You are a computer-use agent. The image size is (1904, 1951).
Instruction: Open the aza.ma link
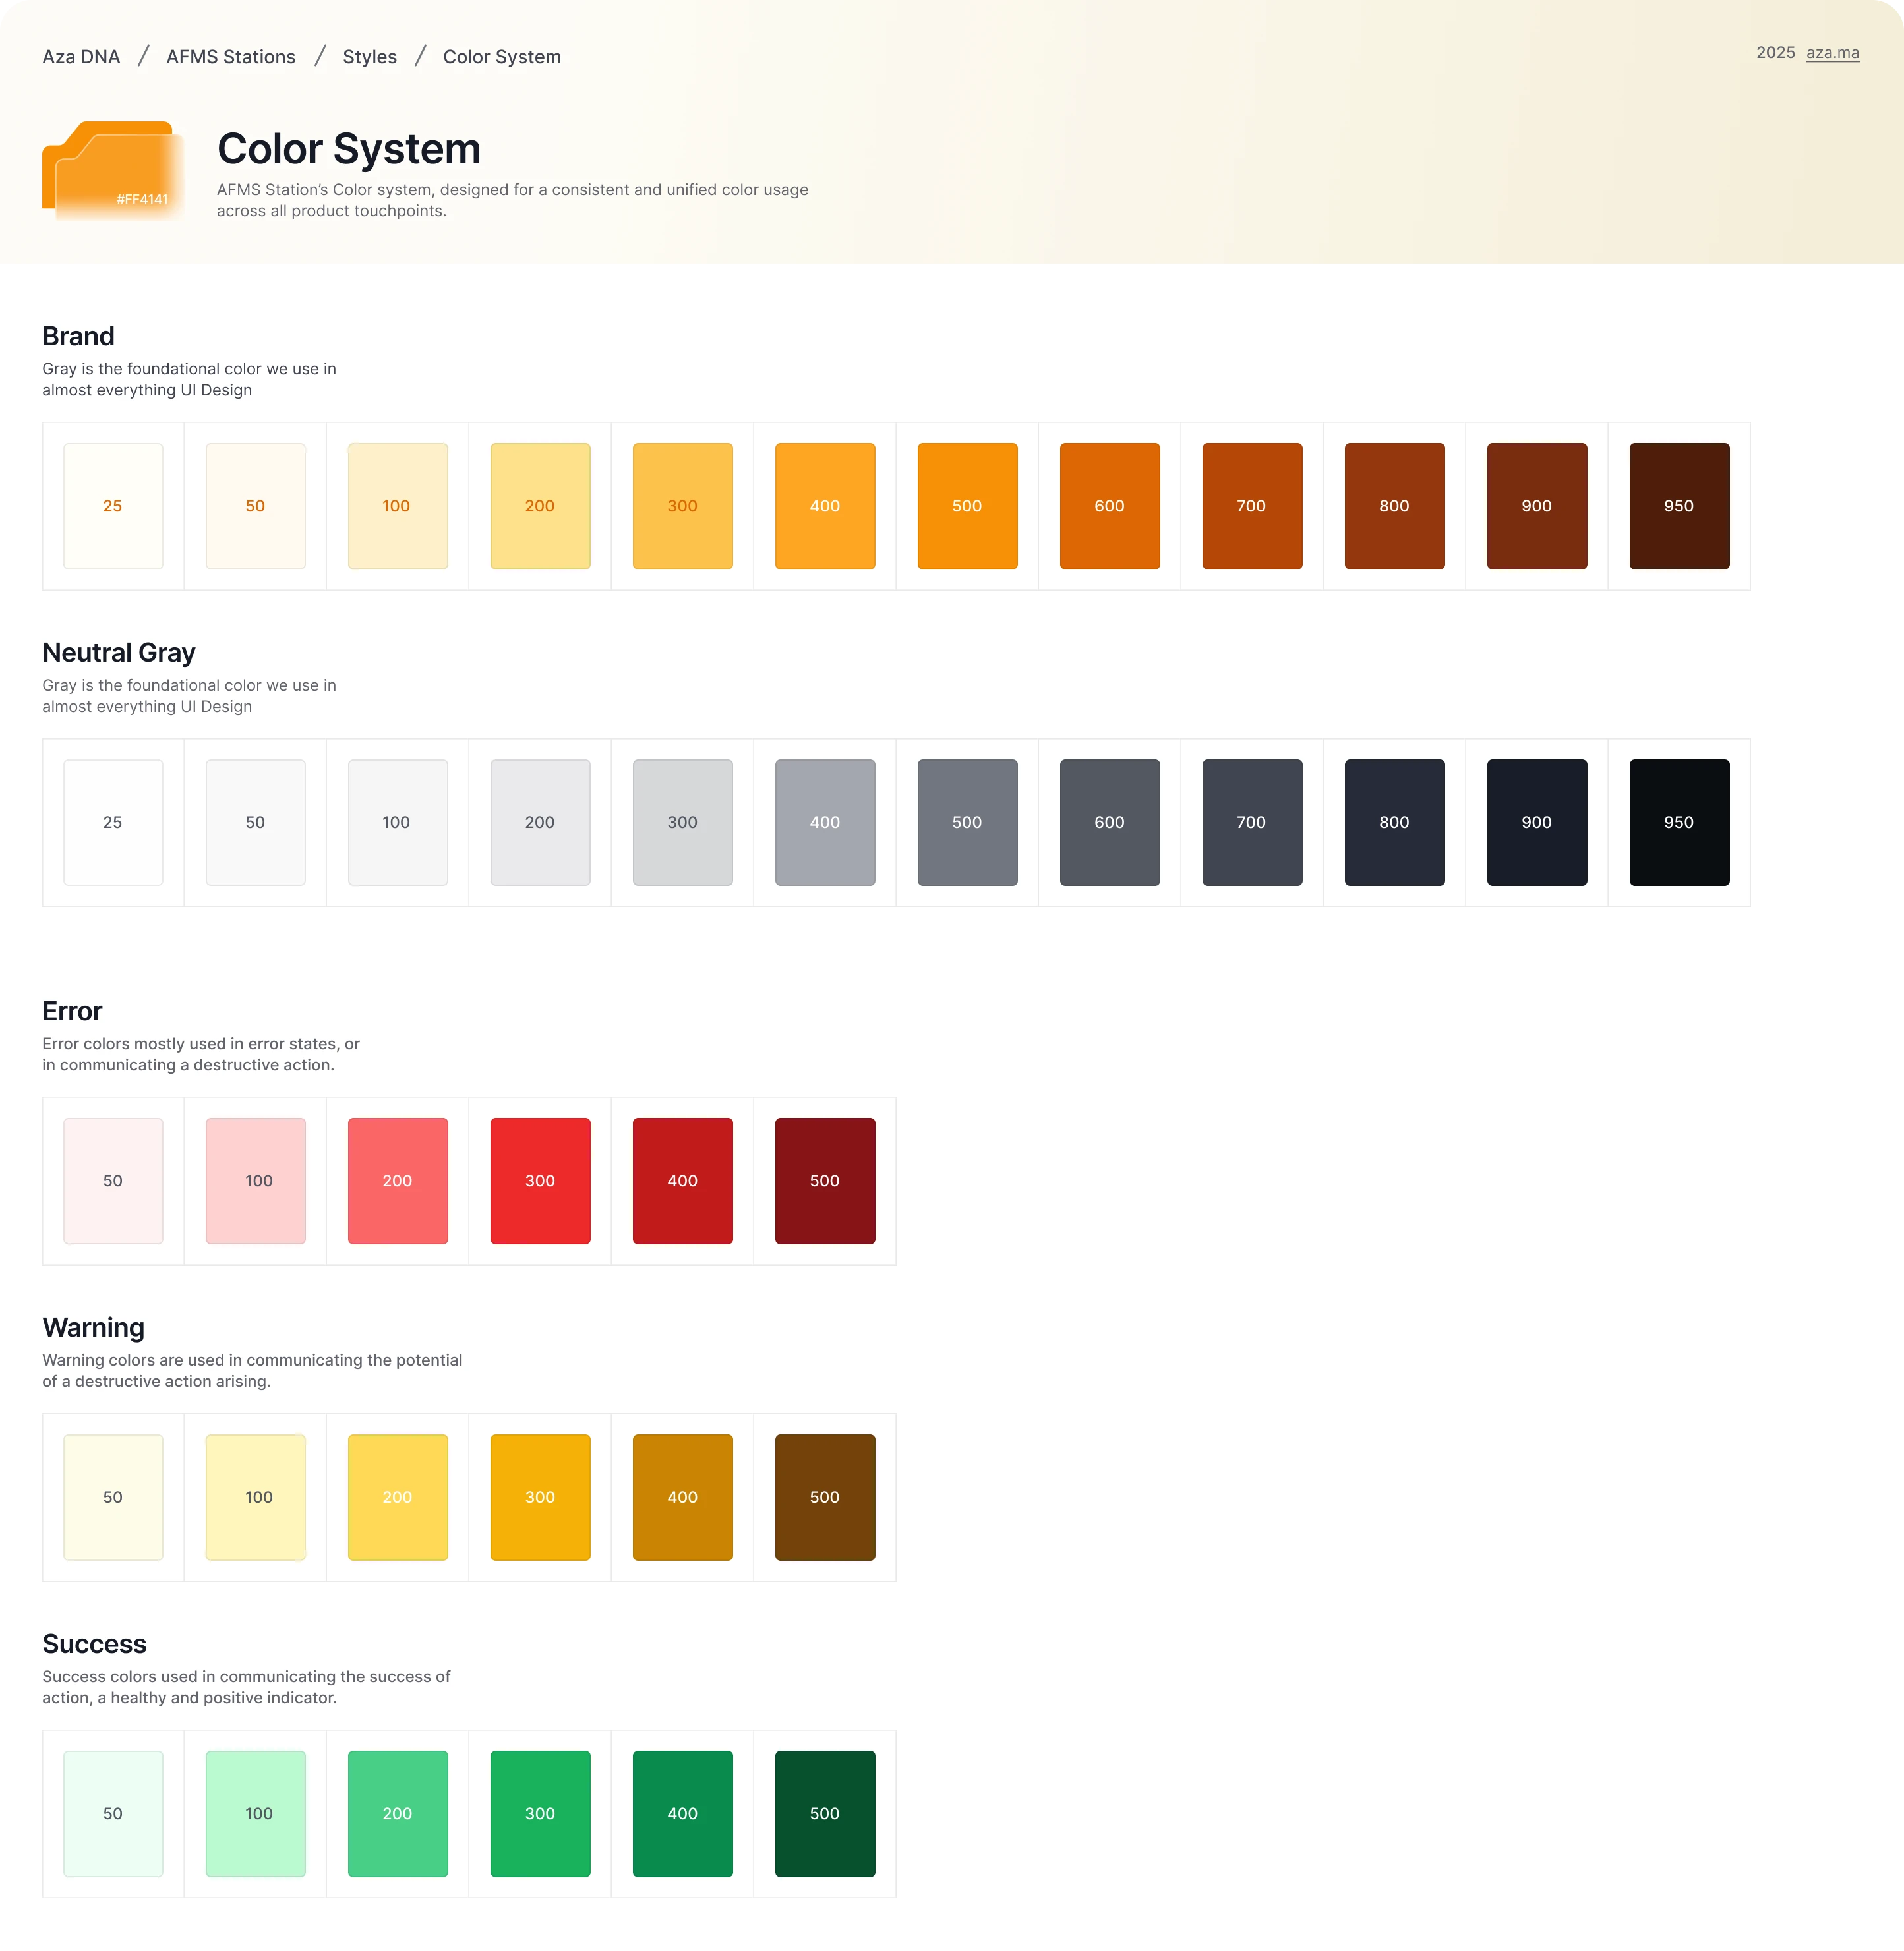pos(1832,53)
